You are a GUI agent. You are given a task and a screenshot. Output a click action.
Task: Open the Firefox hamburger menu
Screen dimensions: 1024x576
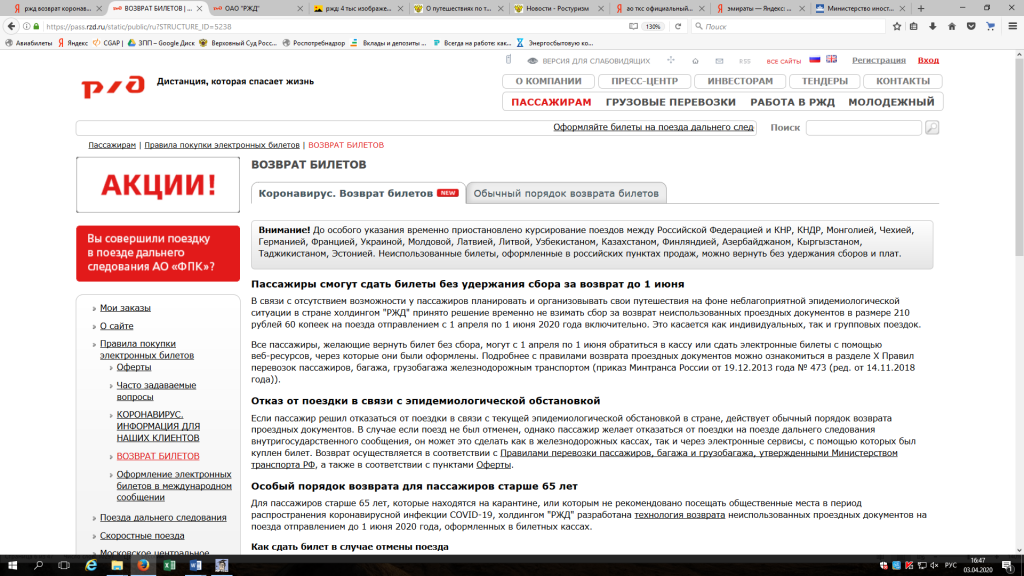[x=1014, y=27]
